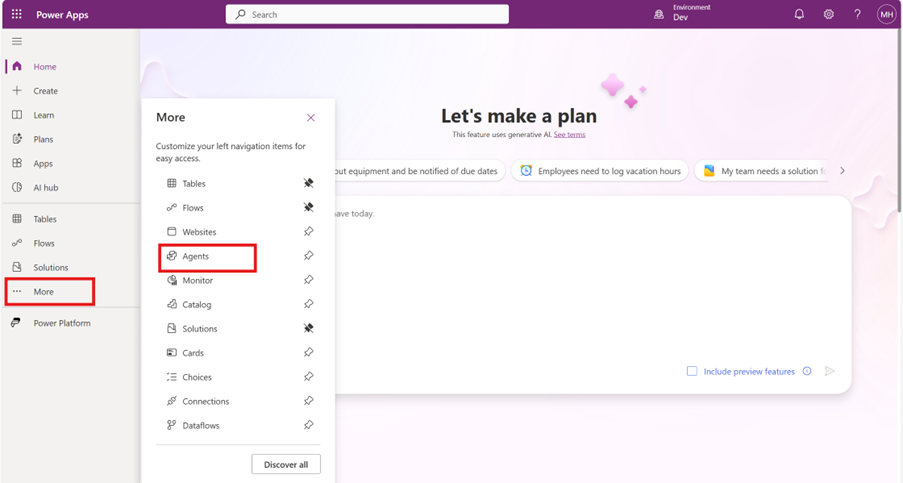This screenshot has height=483, width=903.
Task: Close the More panel
Action: [311, 117]
